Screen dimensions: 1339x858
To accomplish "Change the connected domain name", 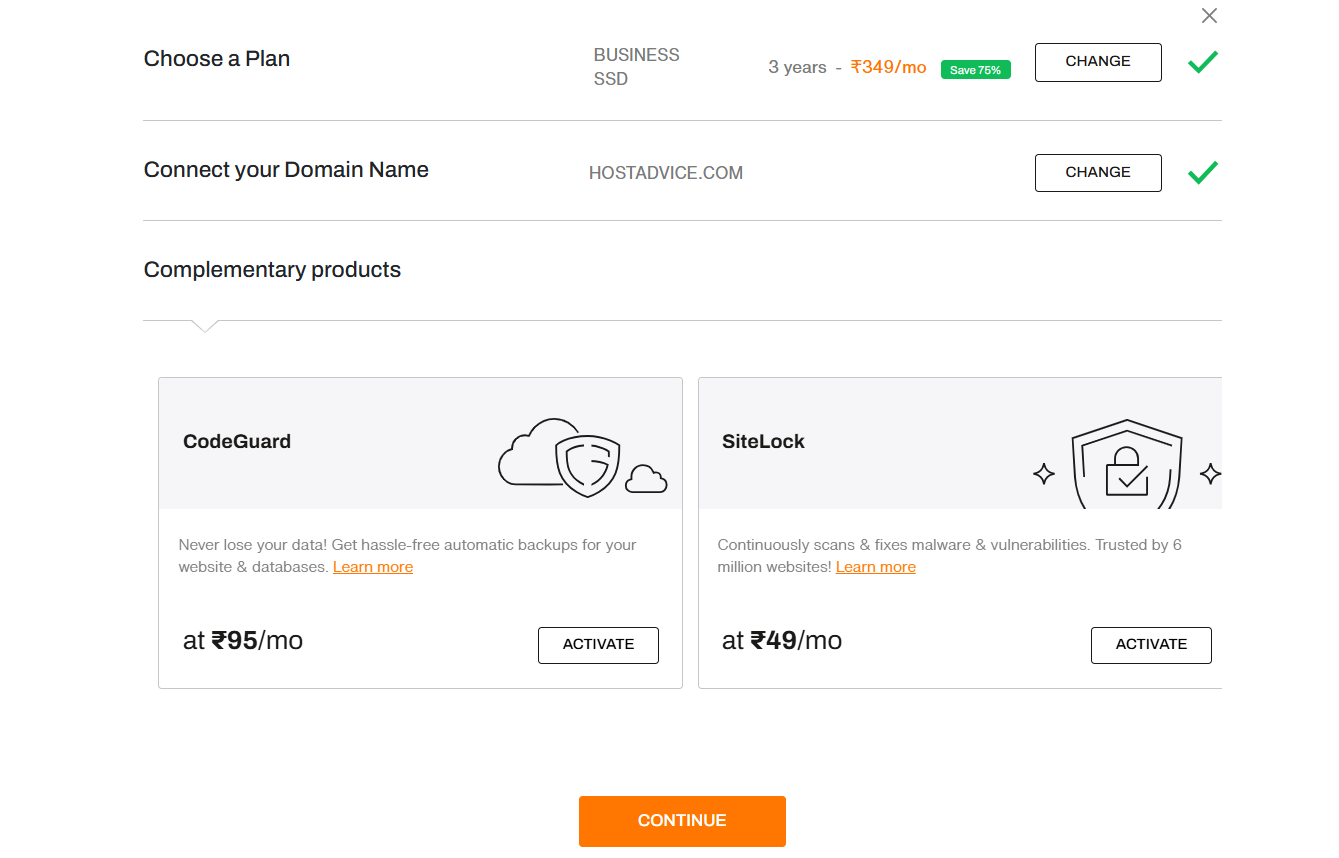I will tap(1098, 172).
